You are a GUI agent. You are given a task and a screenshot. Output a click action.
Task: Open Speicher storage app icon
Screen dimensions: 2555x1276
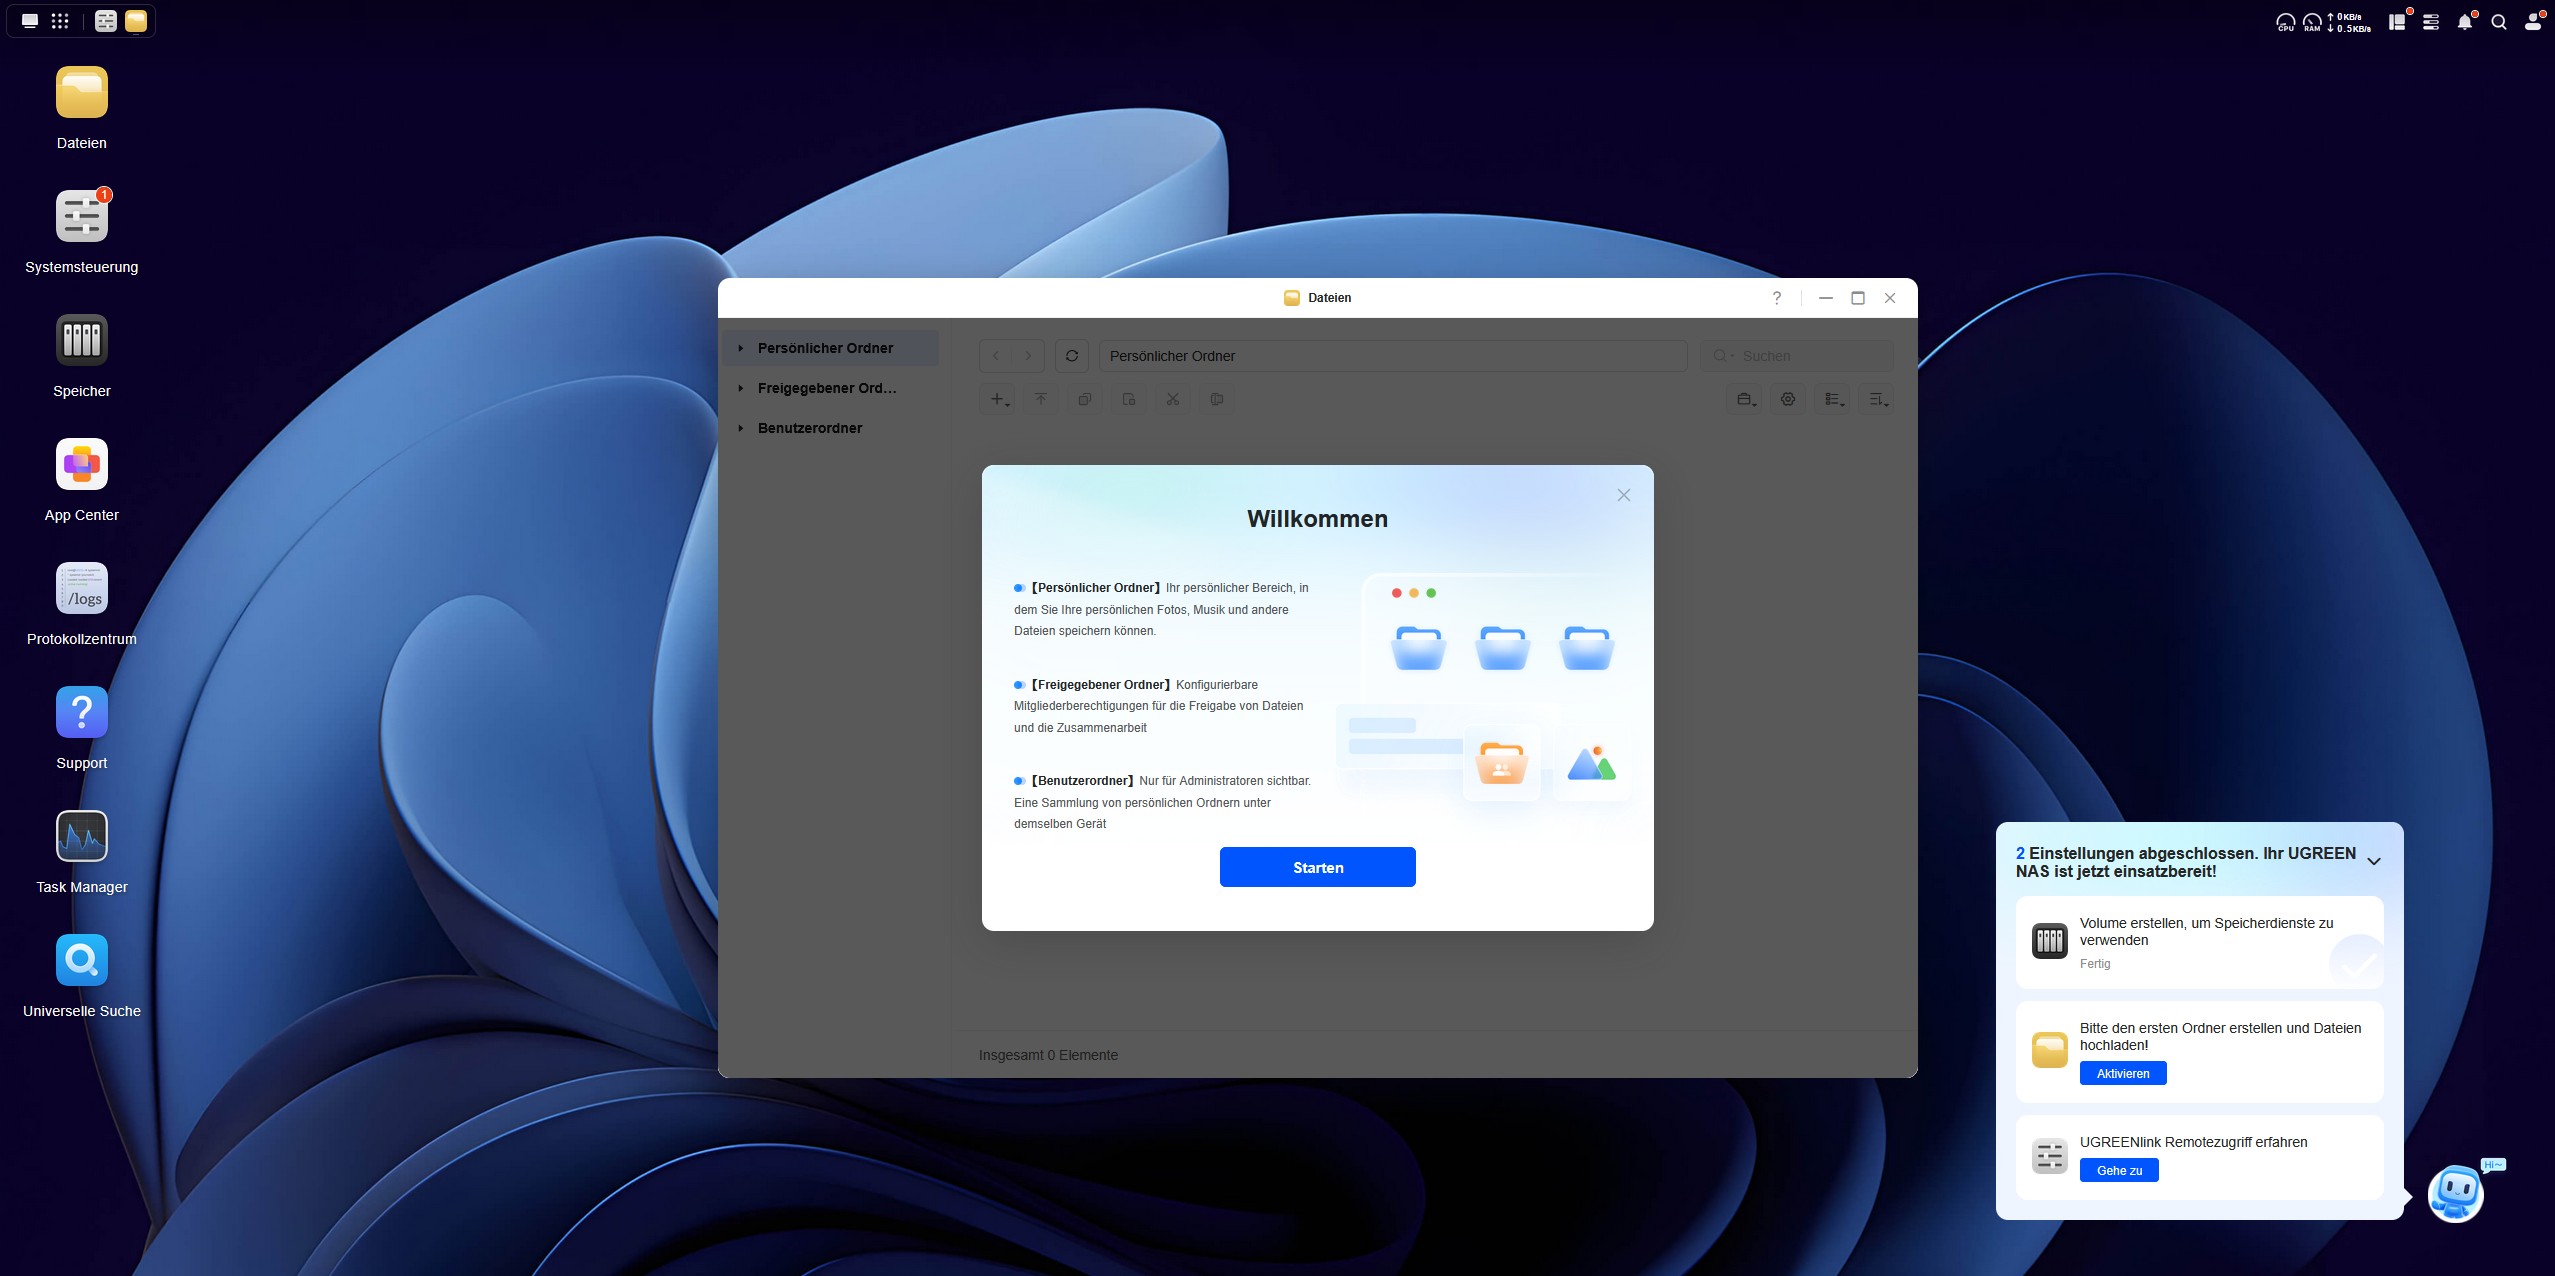tap(81, 341)
